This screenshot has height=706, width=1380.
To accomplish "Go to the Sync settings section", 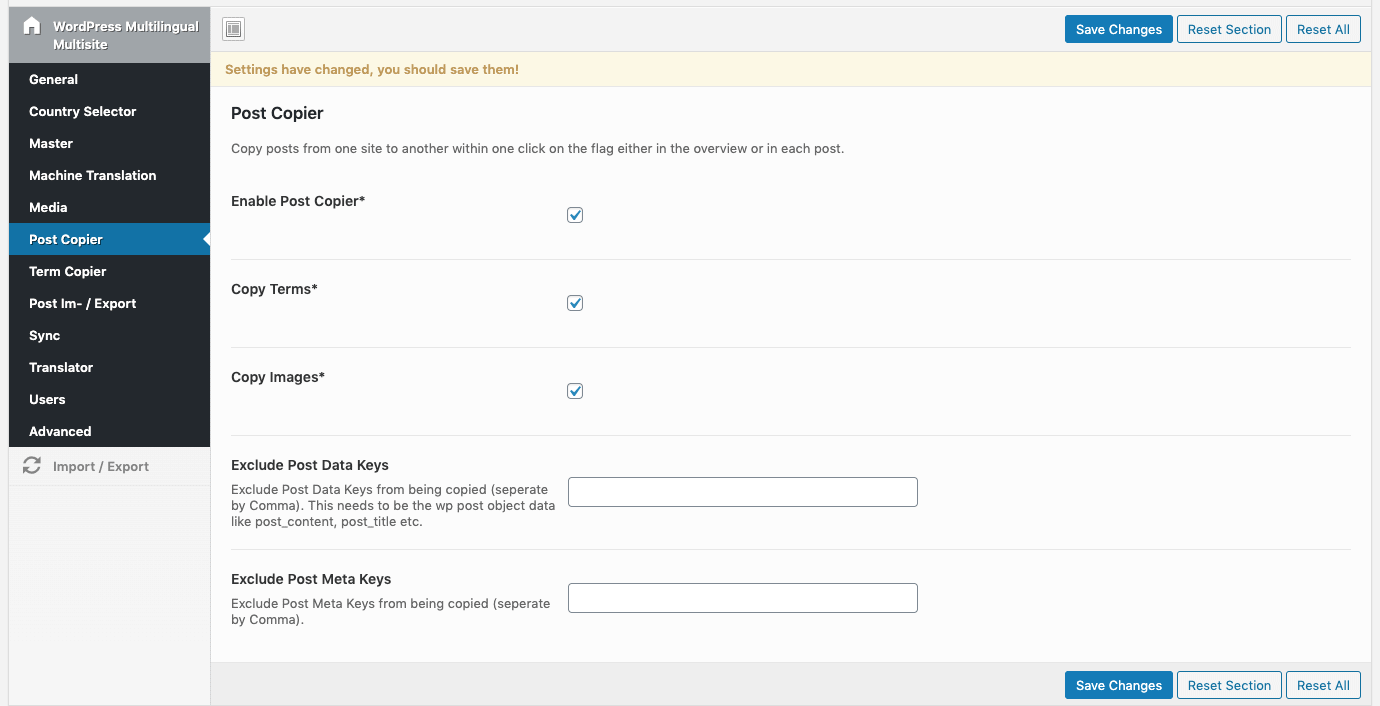I will pyautogui.click(x=44, y=335).
